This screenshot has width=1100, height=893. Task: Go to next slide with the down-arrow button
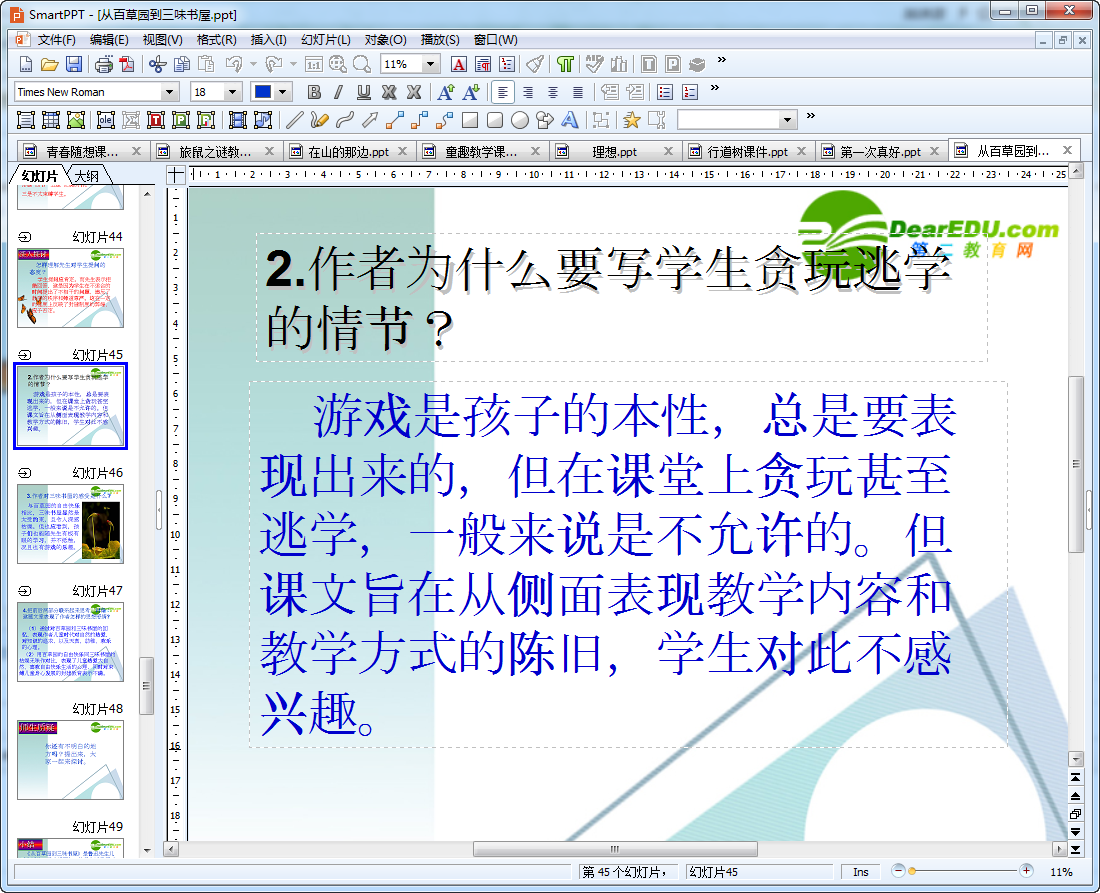1075,832
